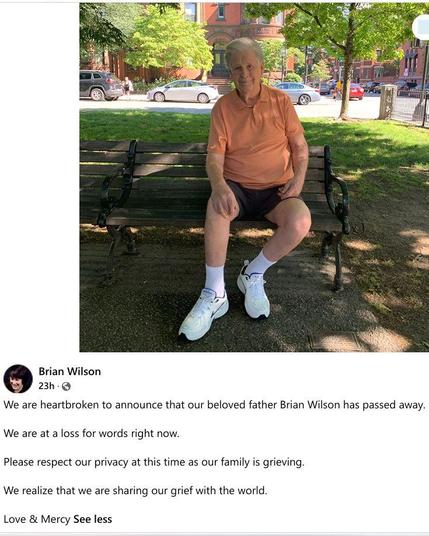Click the red car near the tree
Screen dimensions: 429x536
tap(357, 92)
